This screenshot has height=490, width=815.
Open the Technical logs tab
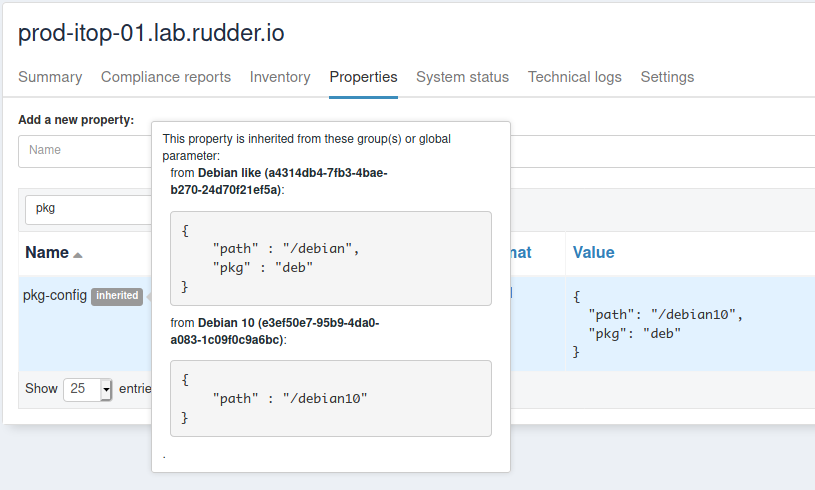(574, 77)
